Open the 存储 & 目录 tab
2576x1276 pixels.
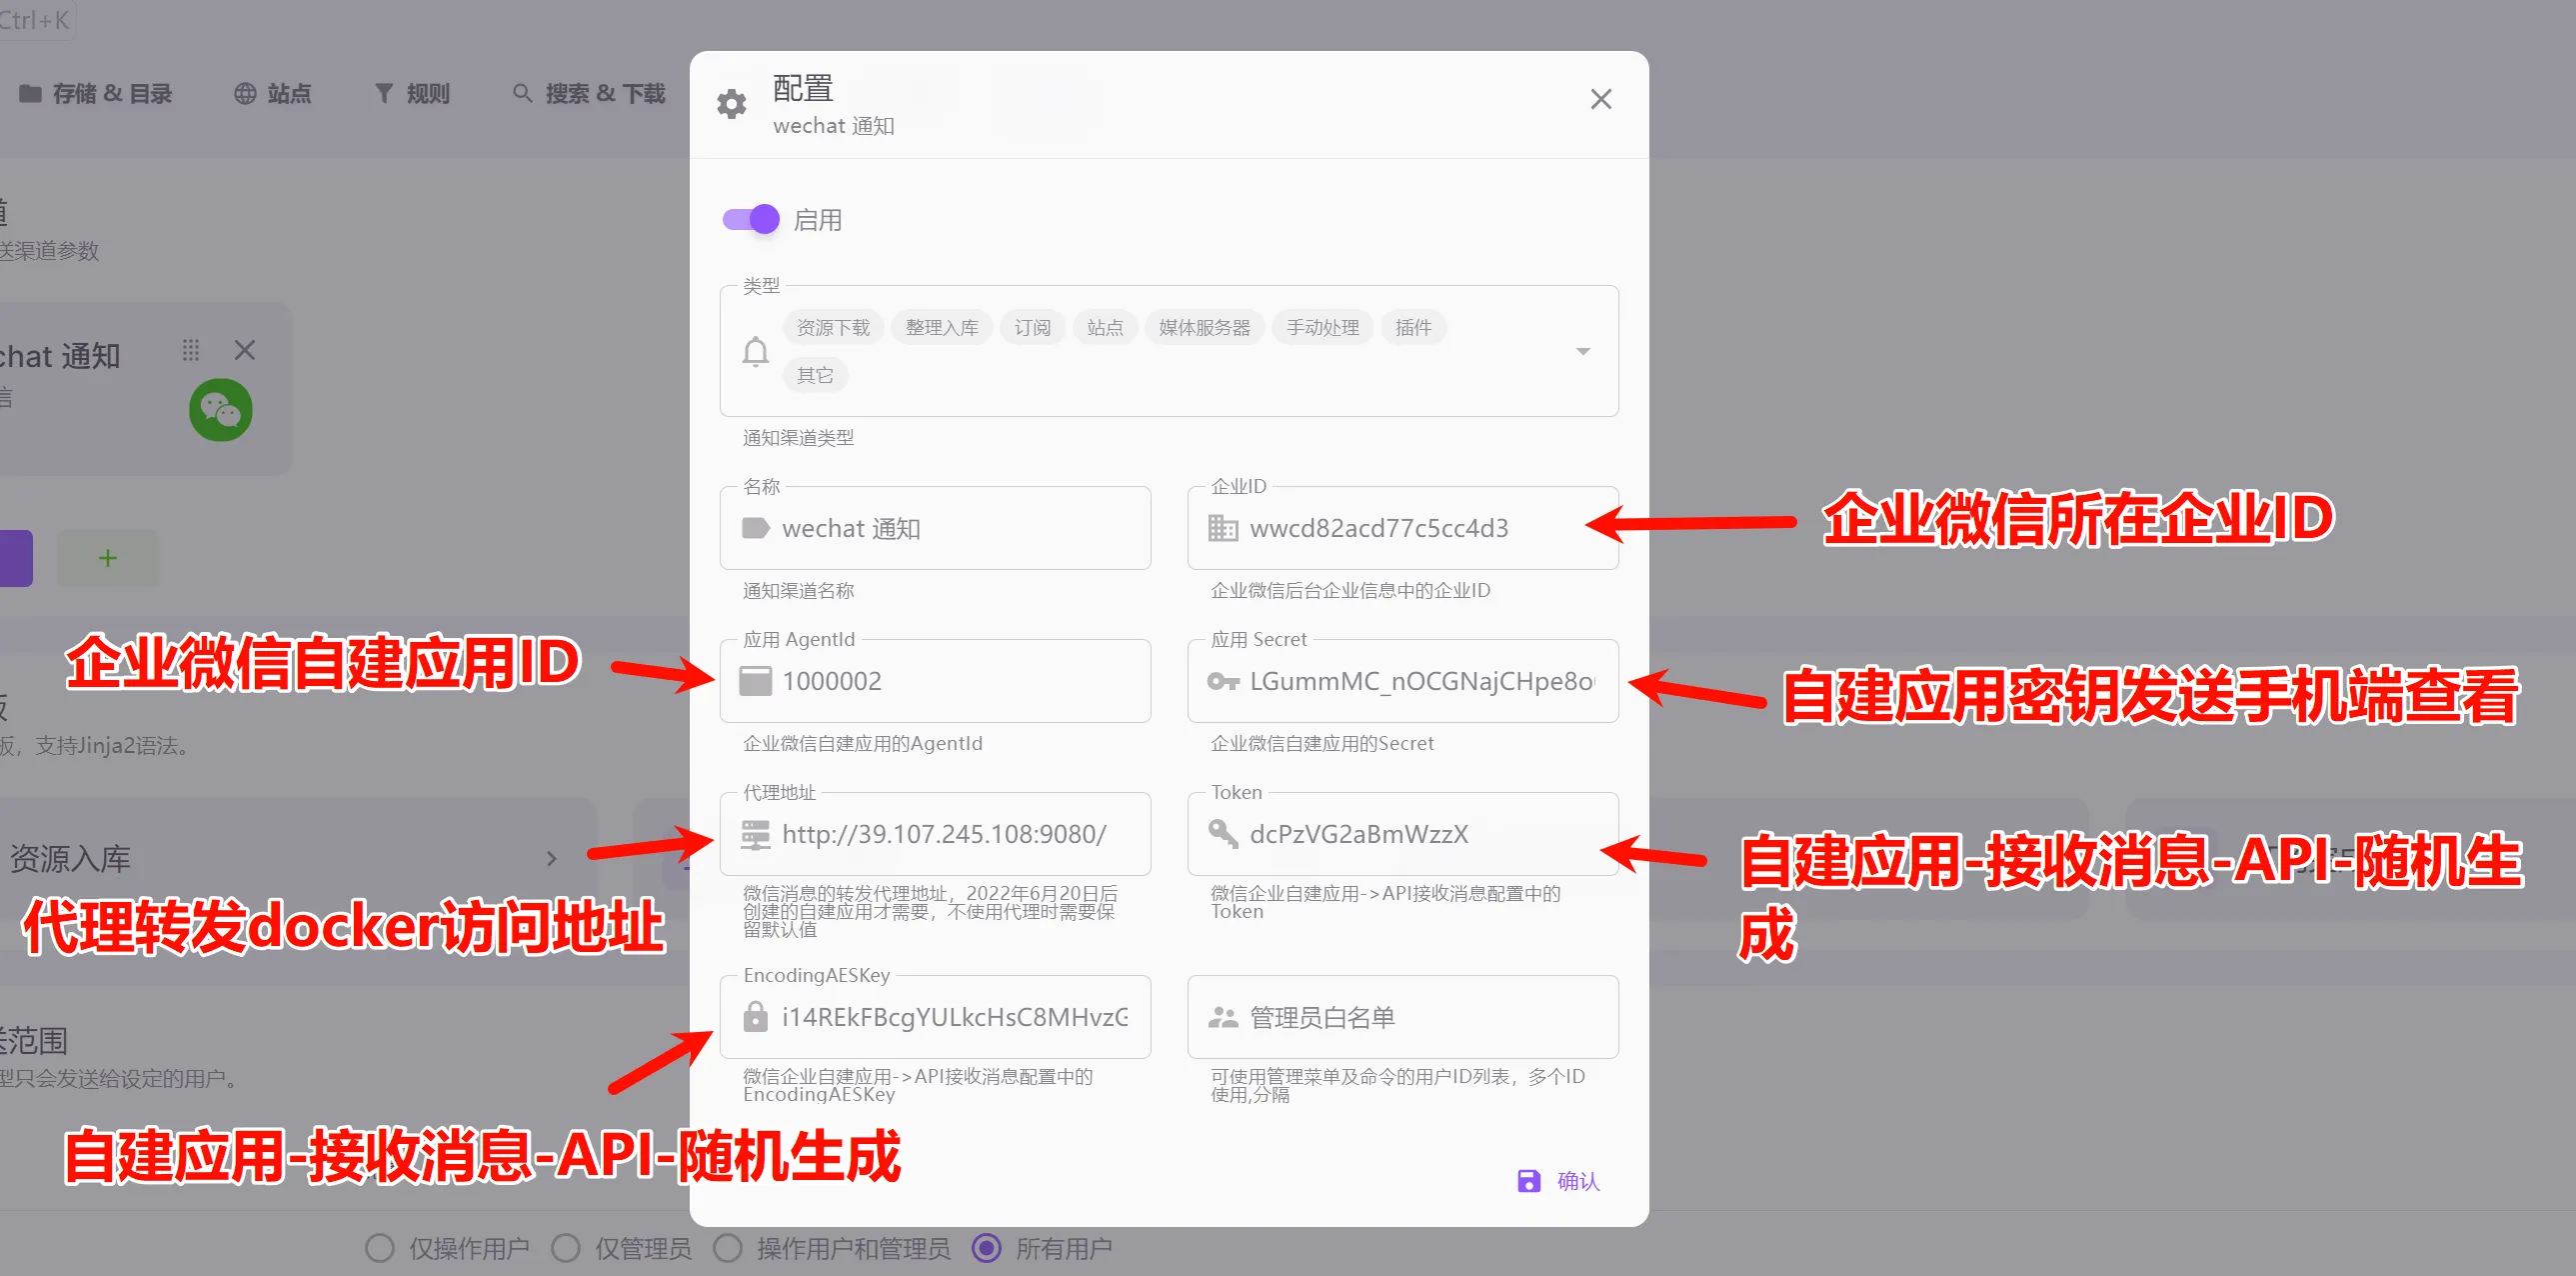(x=96, y=94)
